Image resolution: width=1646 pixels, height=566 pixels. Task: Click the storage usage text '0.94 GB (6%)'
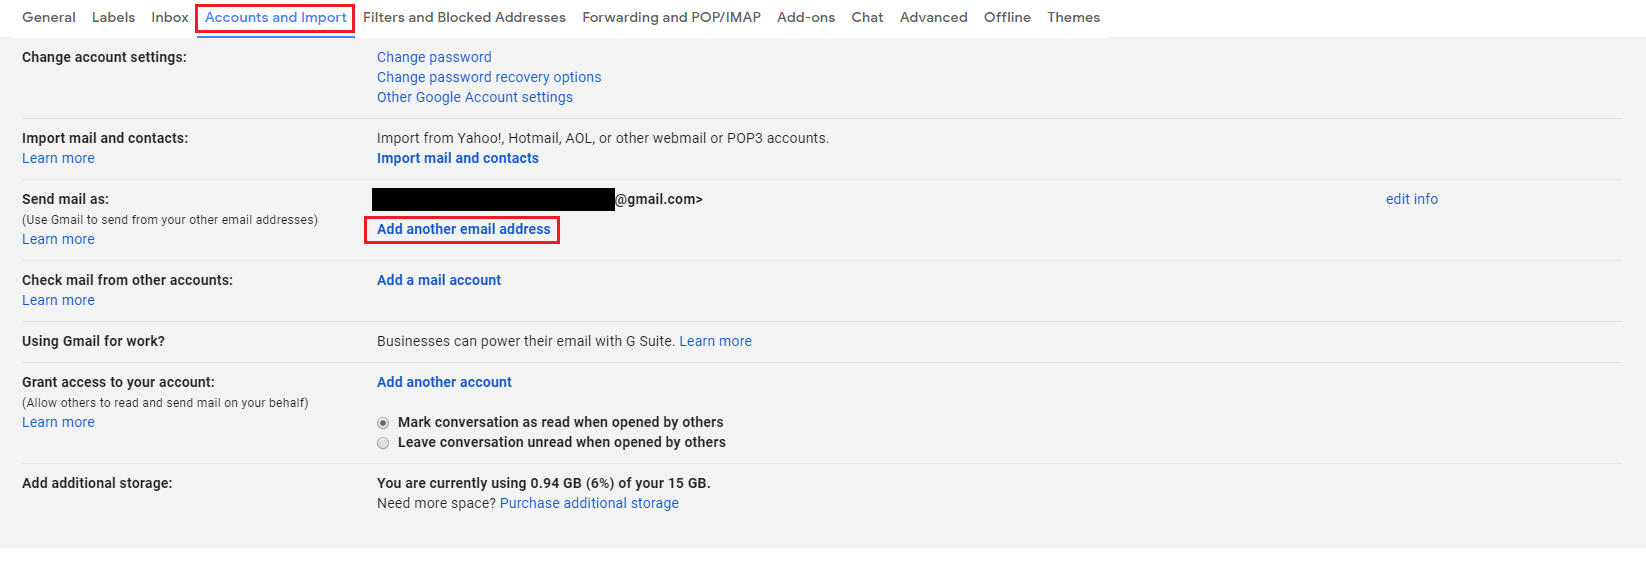pos(572,483)
